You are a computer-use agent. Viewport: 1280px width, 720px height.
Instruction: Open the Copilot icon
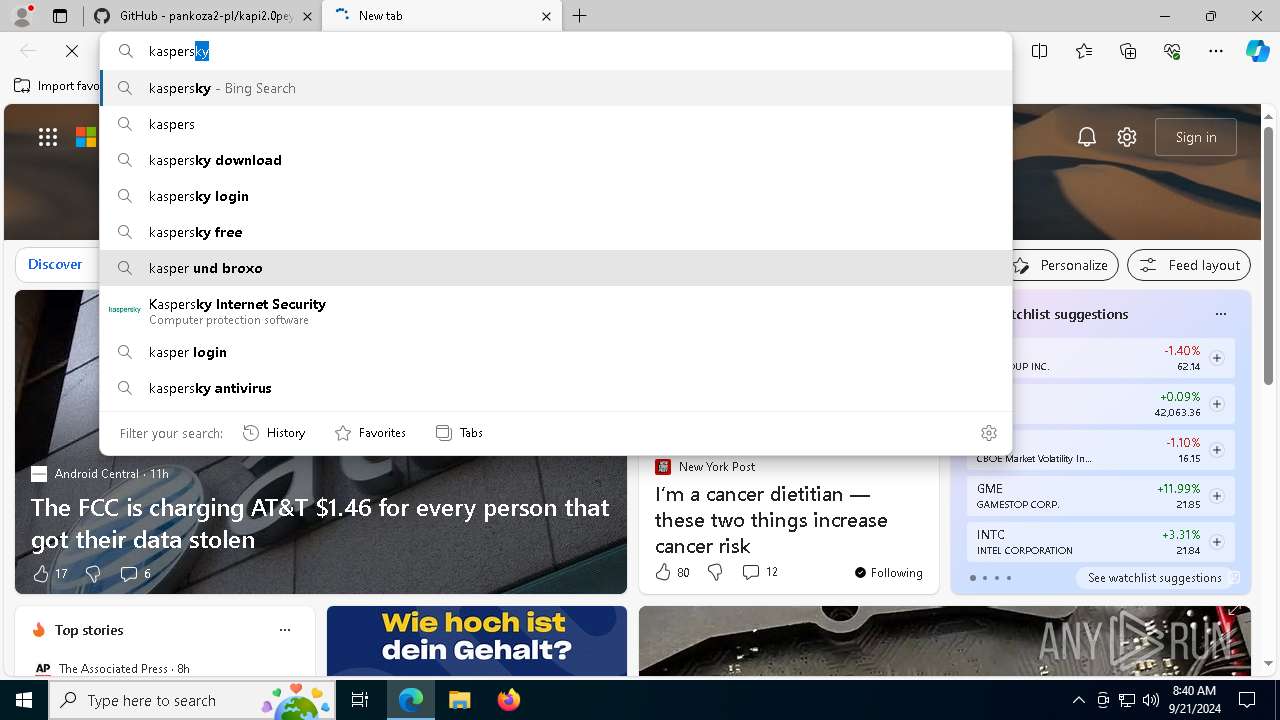point(1257,51)
